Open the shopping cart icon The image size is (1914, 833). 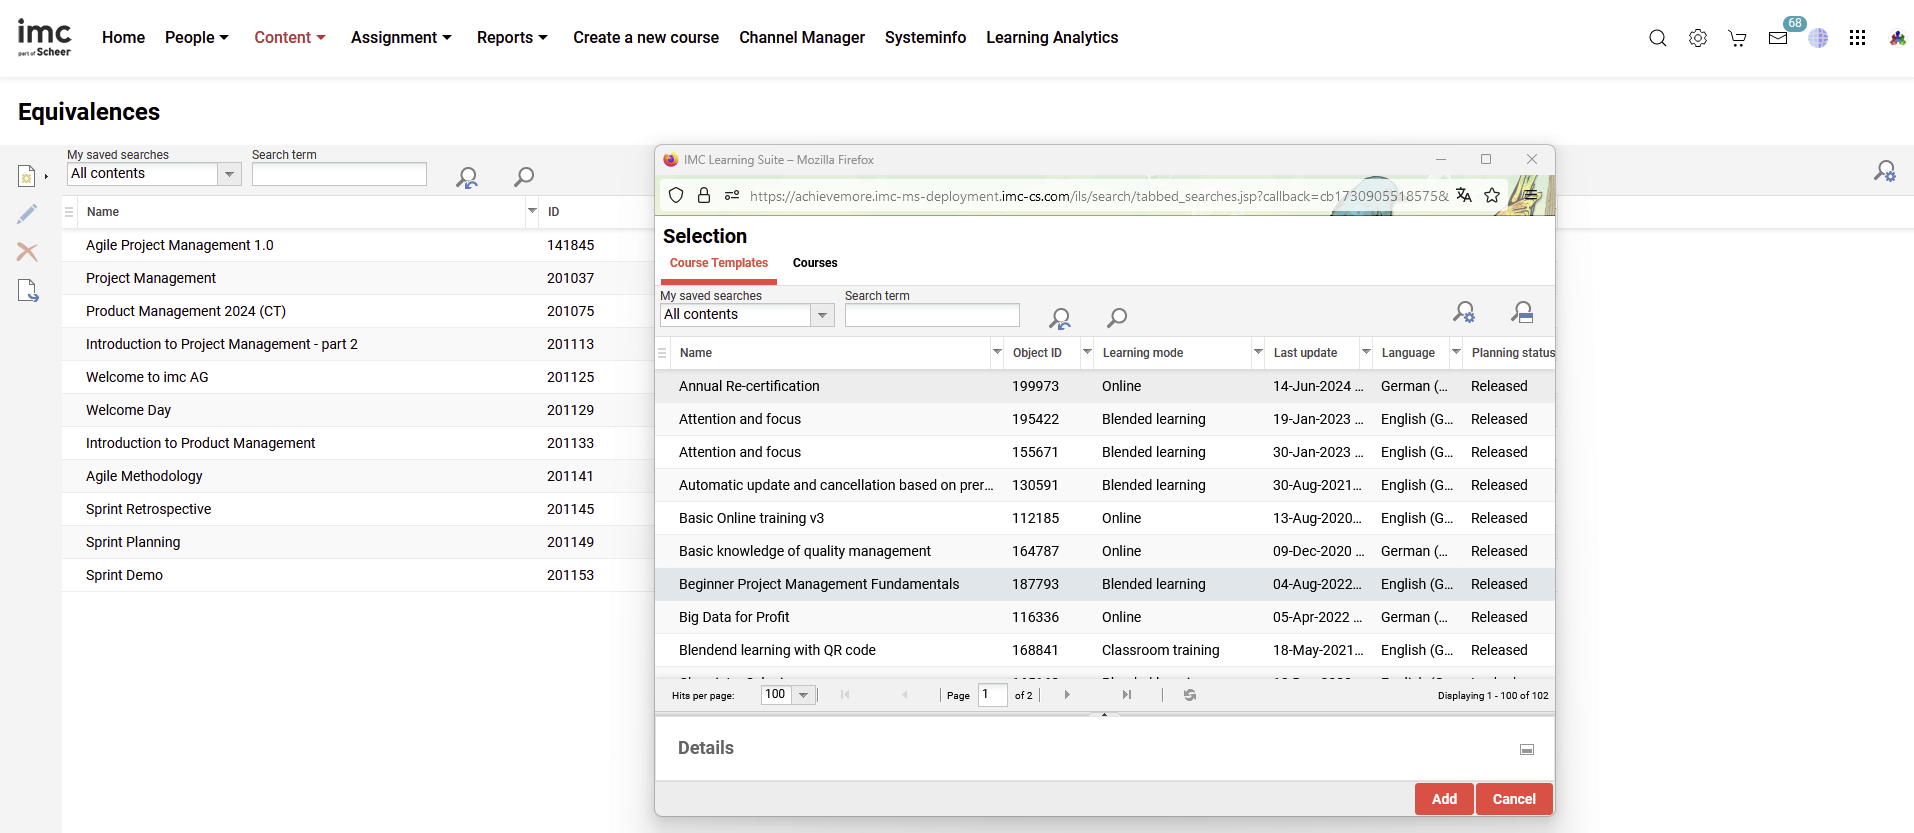click(x=1737, y=38)
